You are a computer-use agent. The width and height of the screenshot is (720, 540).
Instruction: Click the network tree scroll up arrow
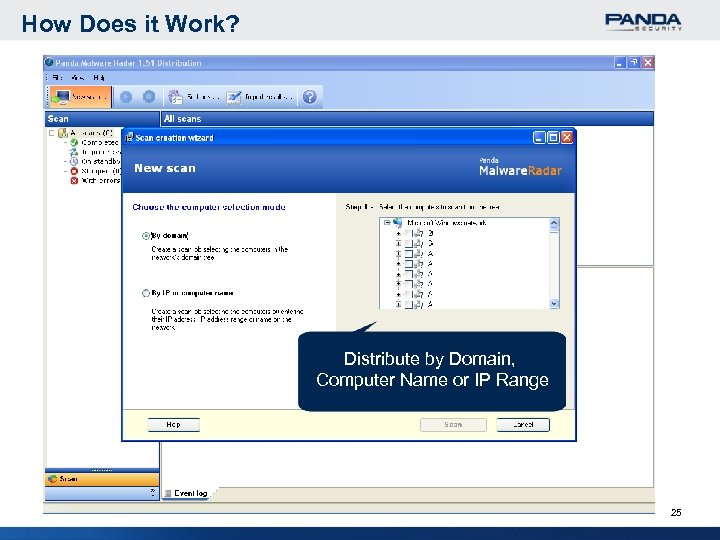554,223
